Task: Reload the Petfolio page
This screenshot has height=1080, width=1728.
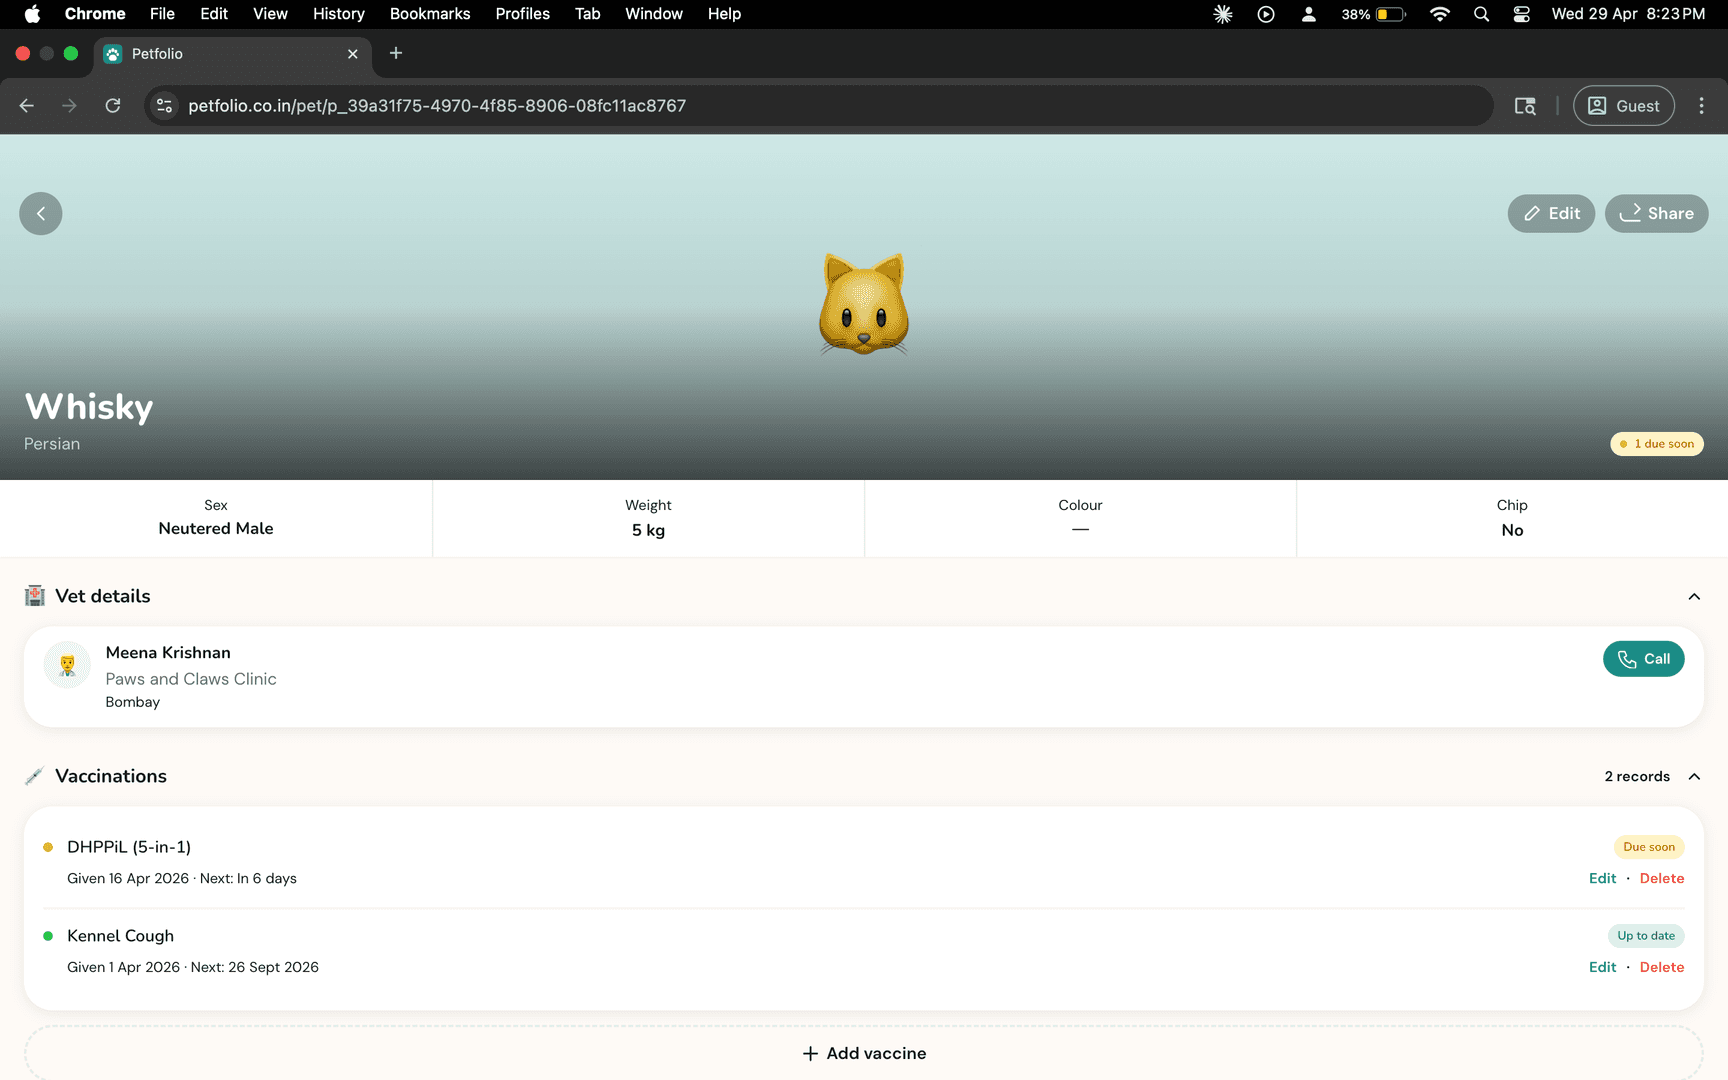Action: pyautogui.click(x=113, y=106)
